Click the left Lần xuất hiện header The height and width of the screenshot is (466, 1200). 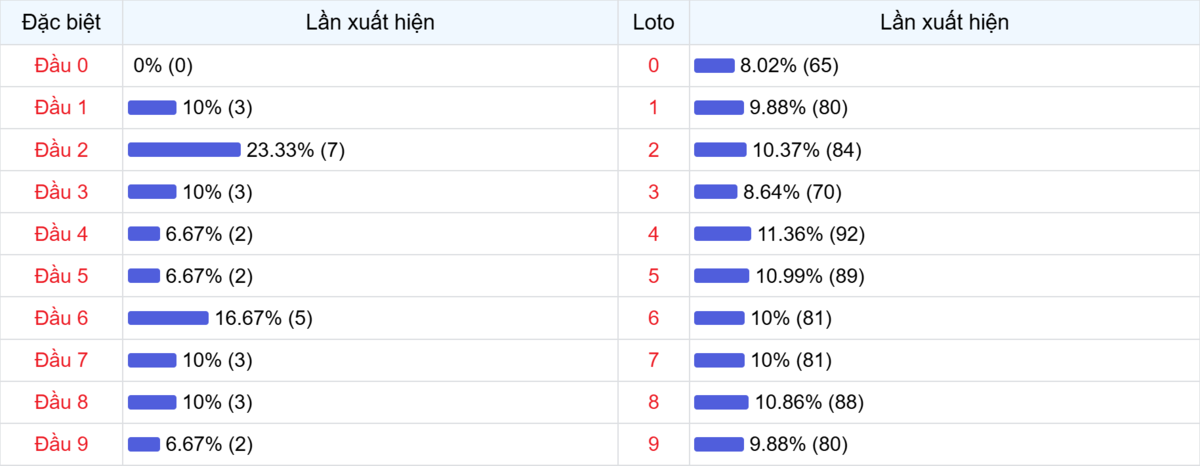click(370, 22)
